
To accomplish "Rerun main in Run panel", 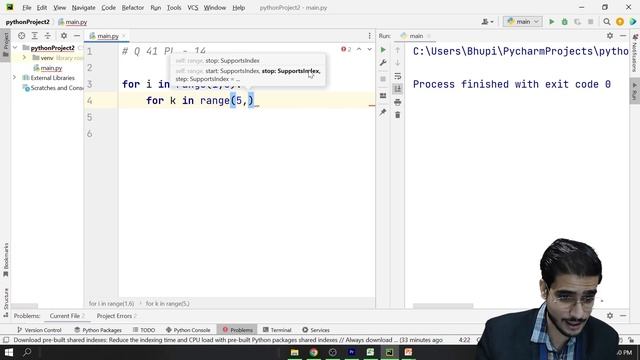I will [383, 50].
